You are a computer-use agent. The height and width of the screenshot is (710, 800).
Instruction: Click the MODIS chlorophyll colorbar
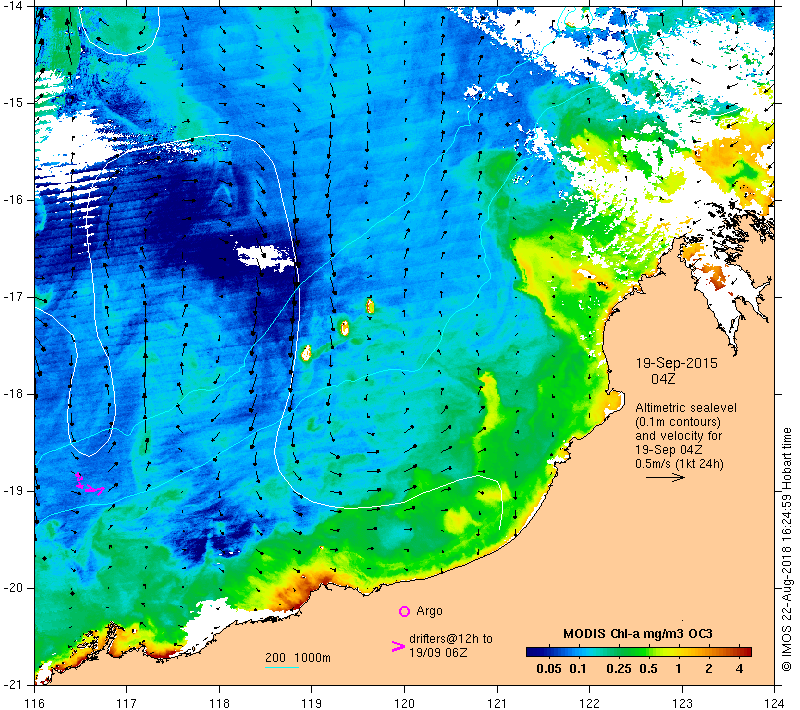pyautogui.click(x=639, y=652)
